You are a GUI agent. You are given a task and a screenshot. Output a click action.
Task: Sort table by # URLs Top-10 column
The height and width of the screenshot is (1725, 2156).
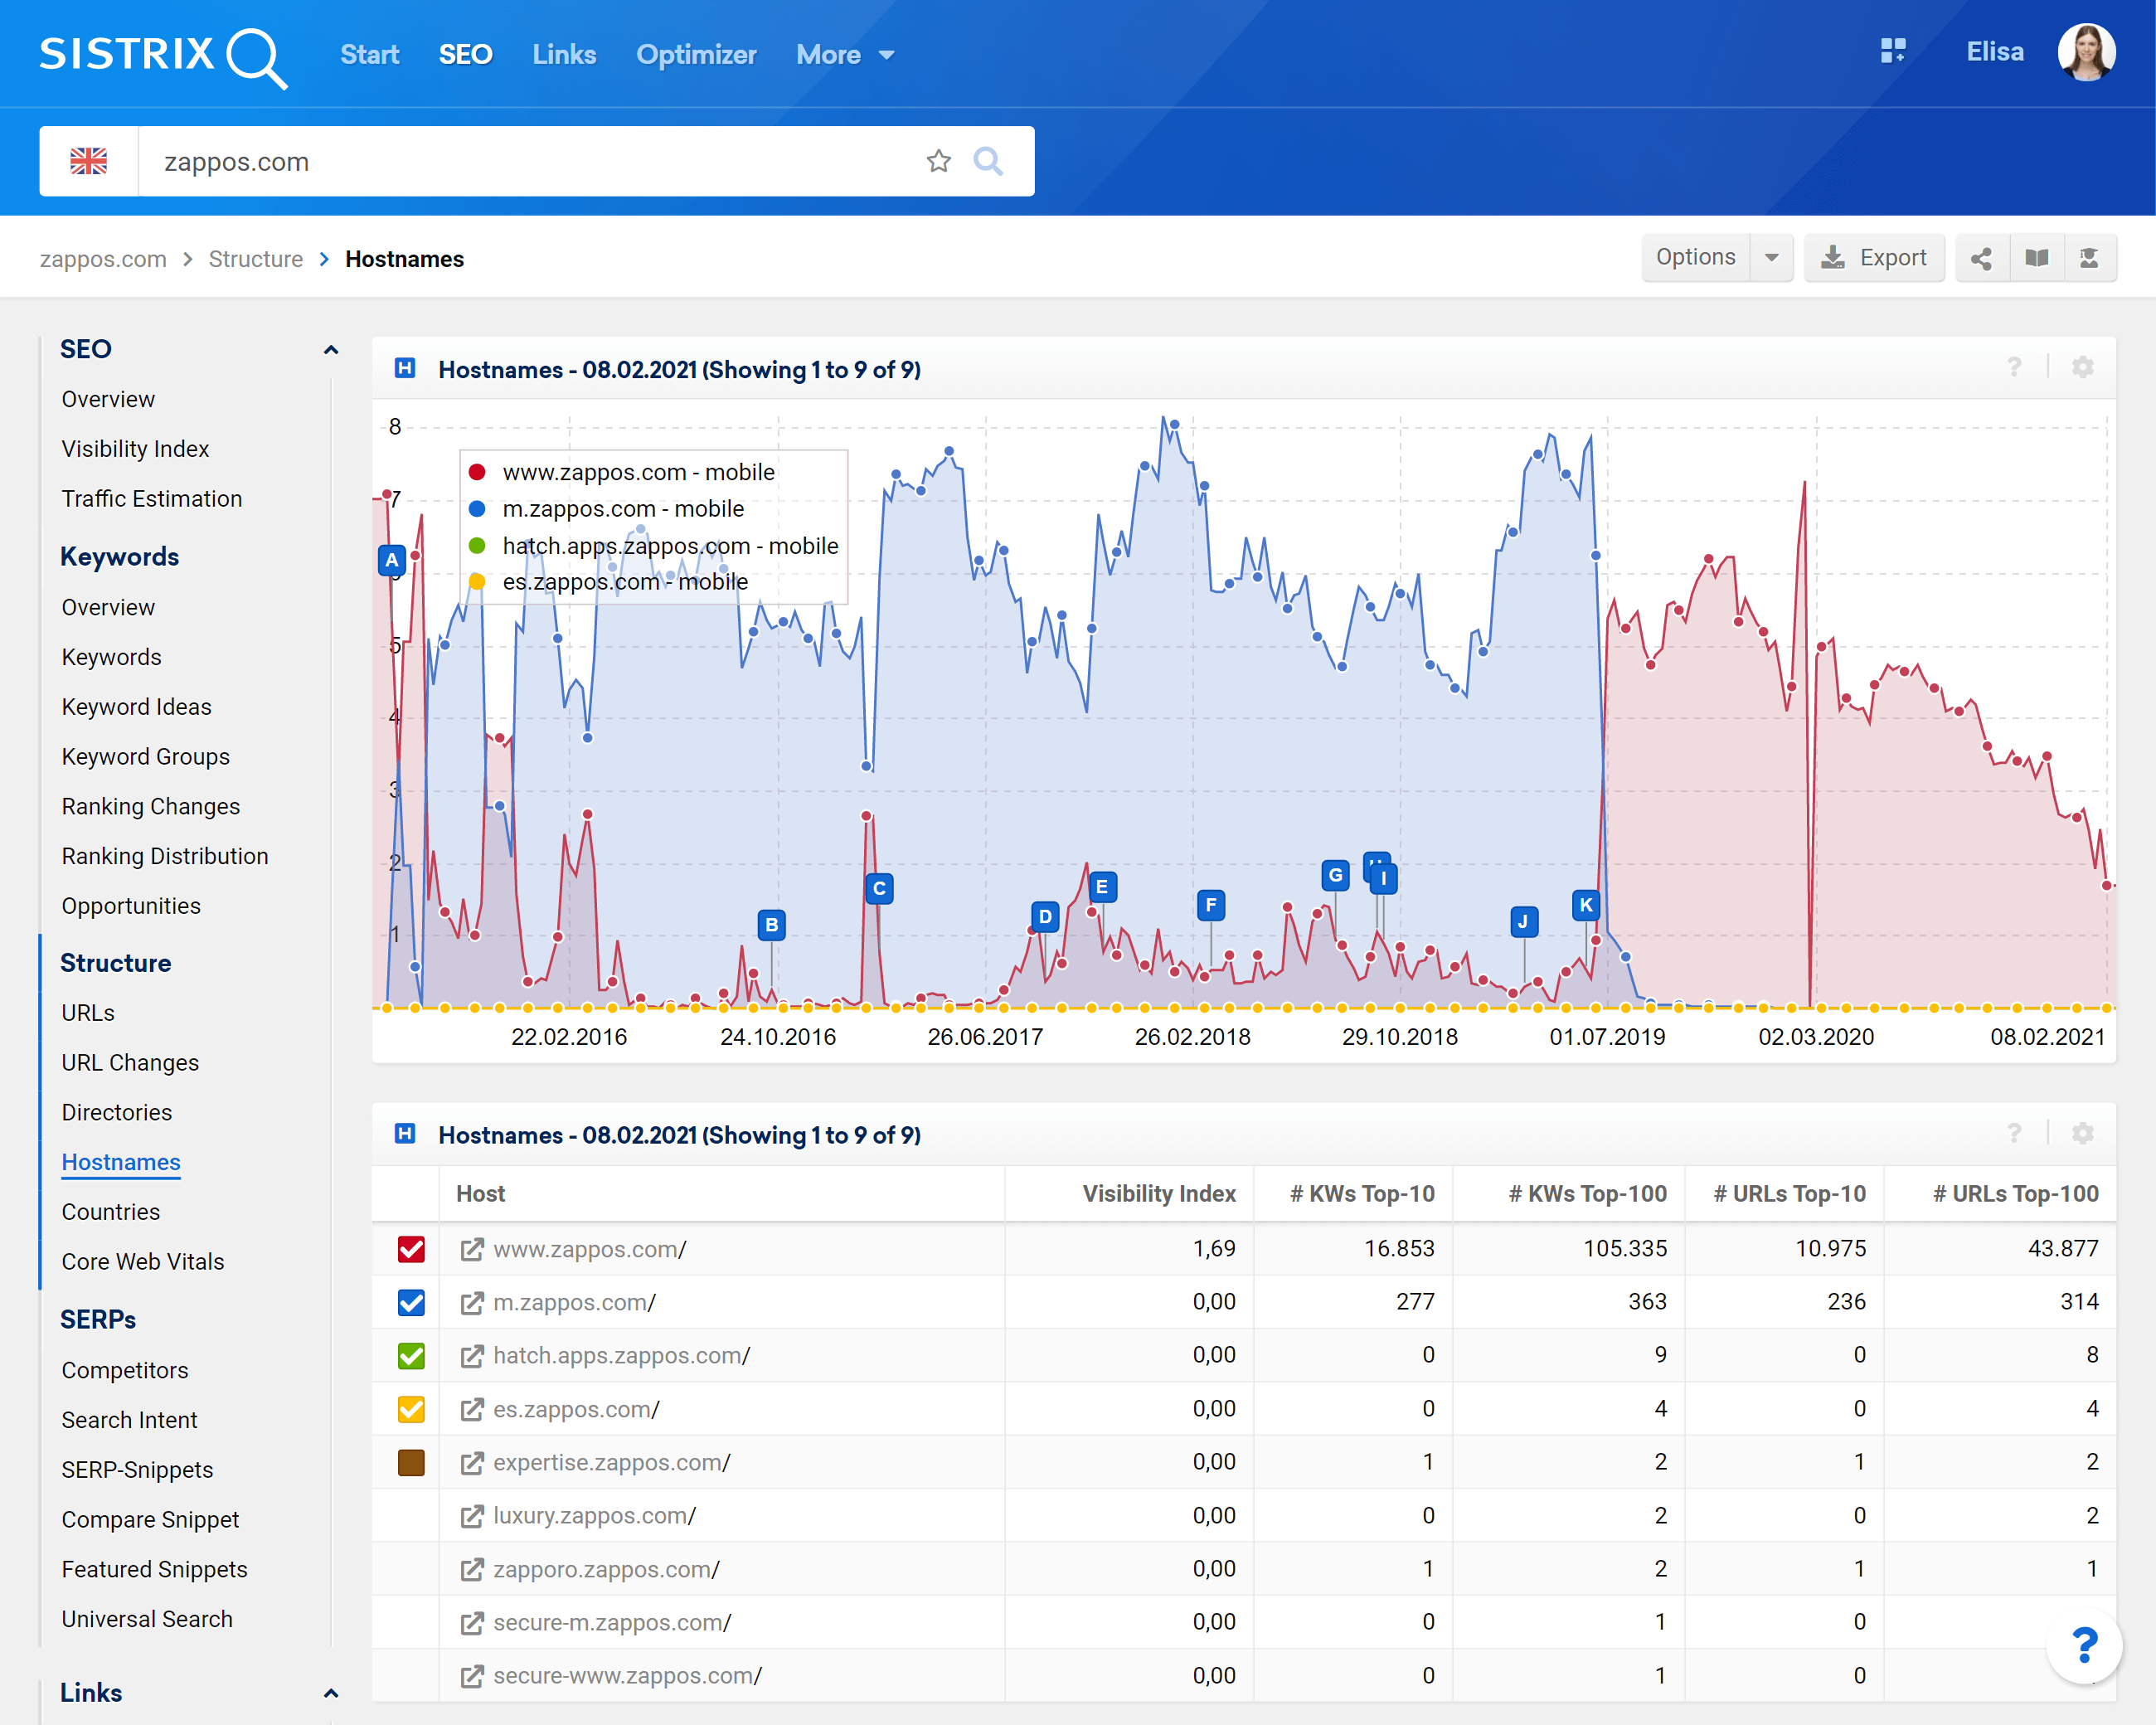tap(1790, 1194)
